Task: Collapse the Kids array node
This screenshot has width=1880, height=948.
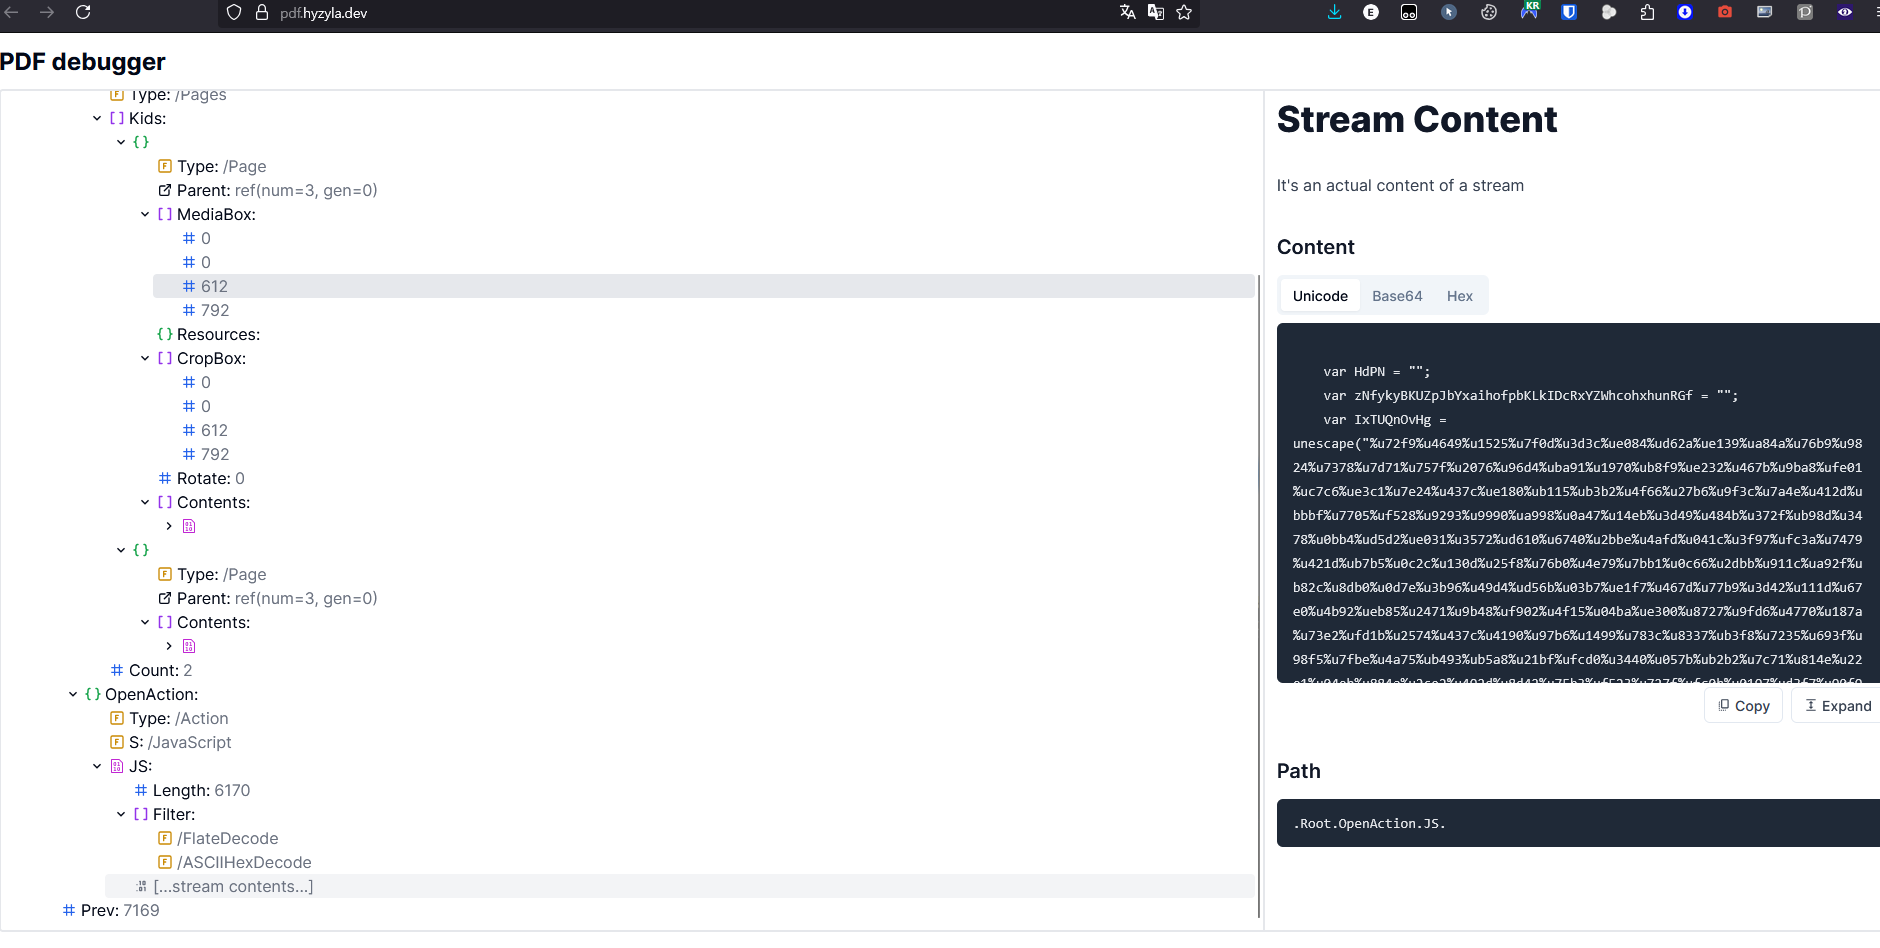Action: point(97,118)
